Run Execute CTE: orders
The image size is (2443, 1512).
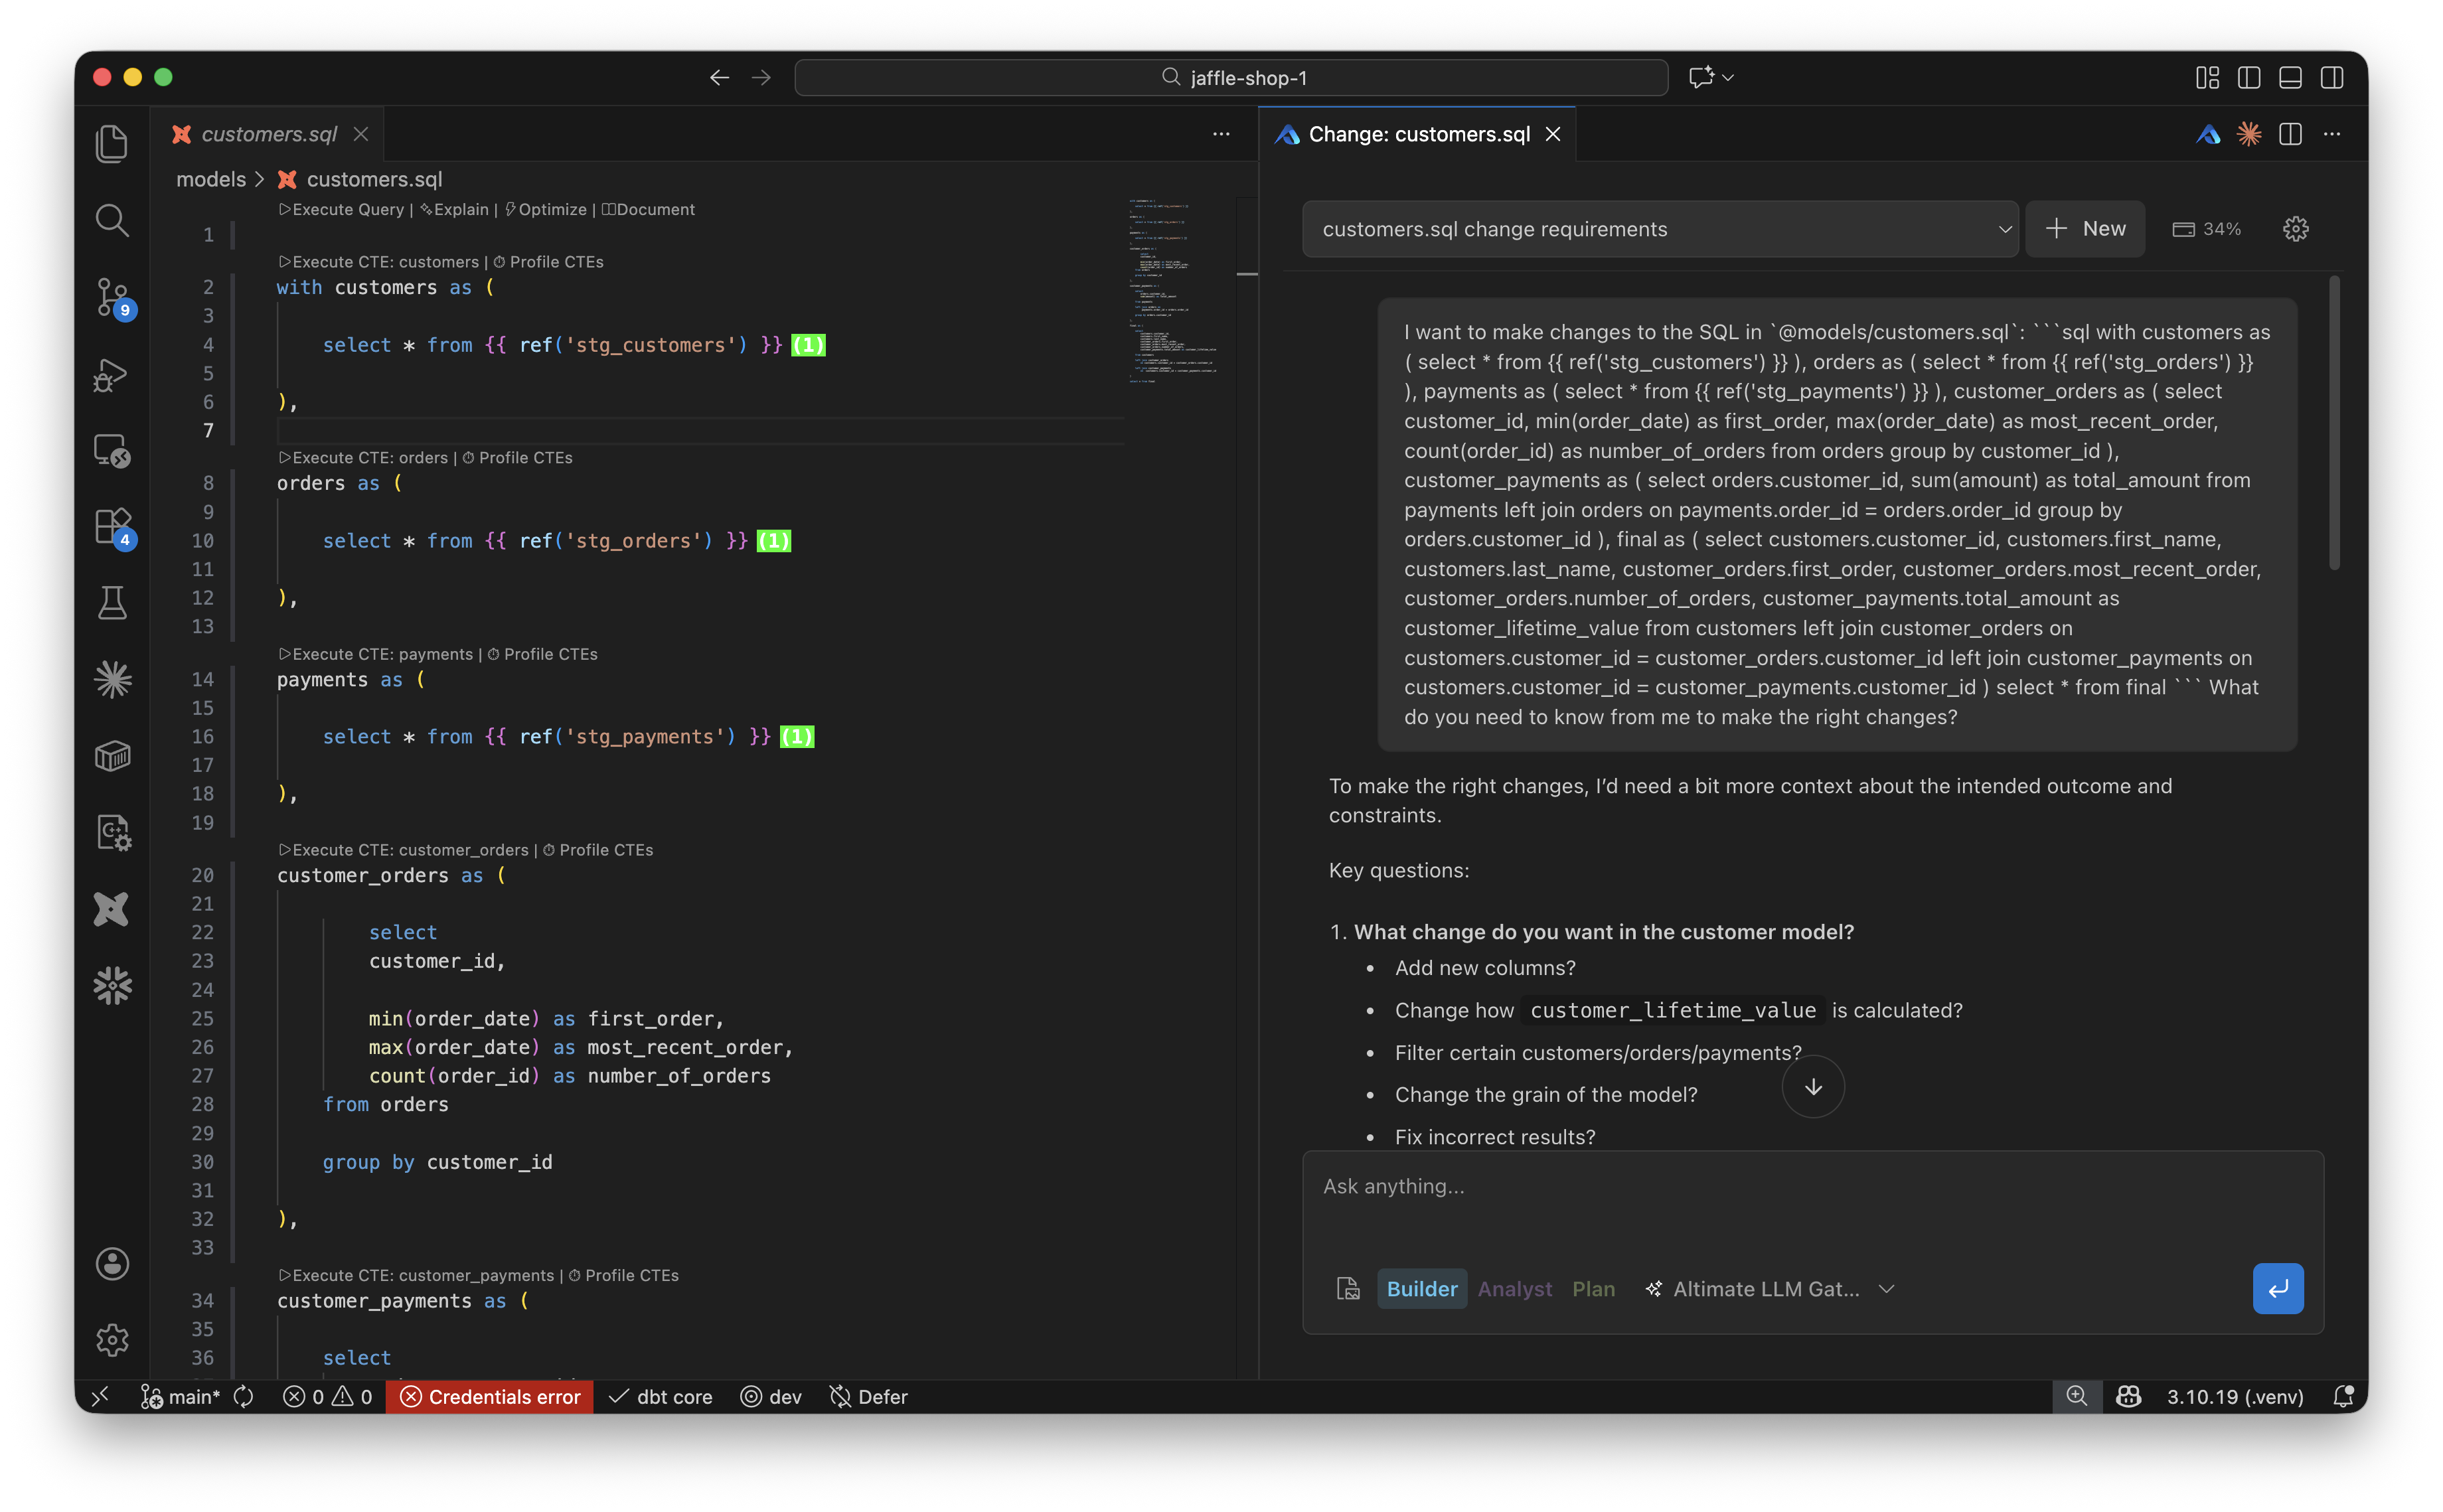coord(363,458)
